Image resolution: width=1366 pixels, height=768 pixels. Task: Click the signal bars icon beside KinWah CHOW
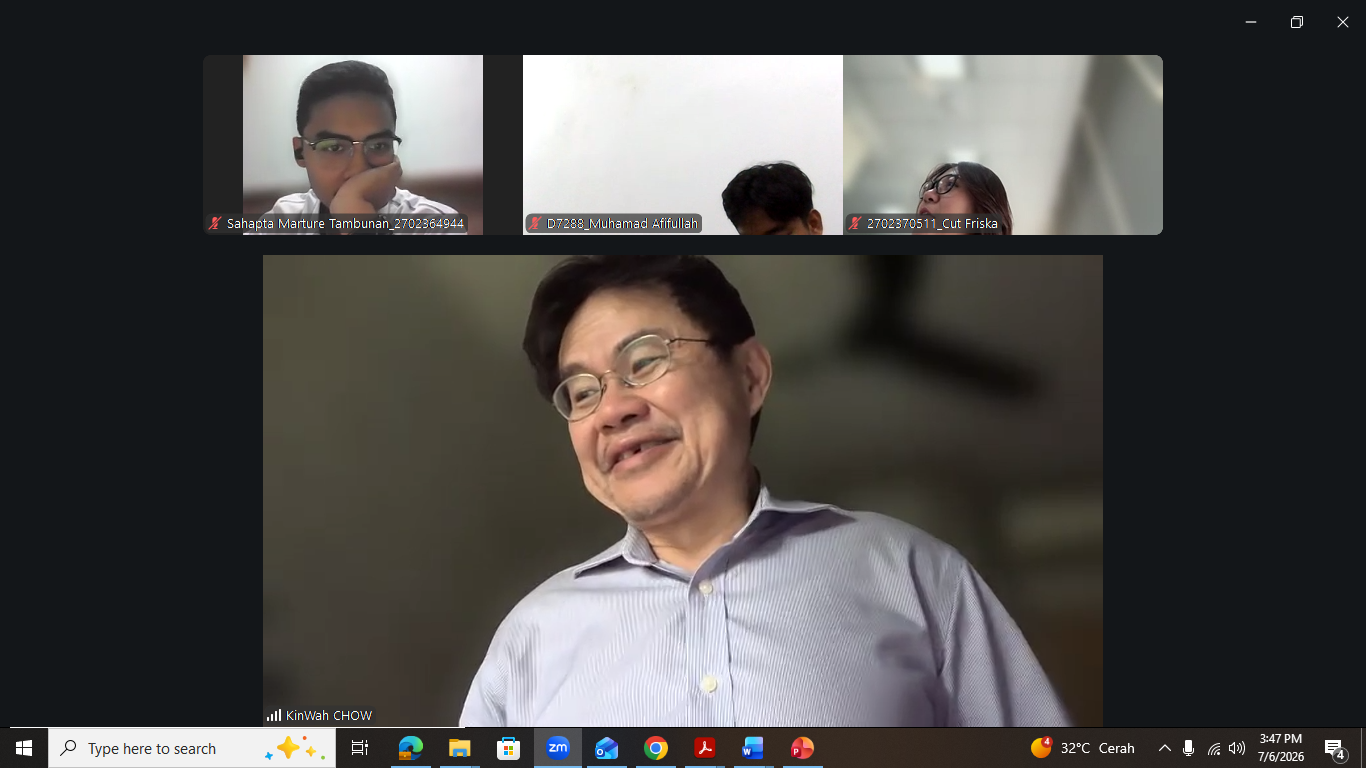273,715
